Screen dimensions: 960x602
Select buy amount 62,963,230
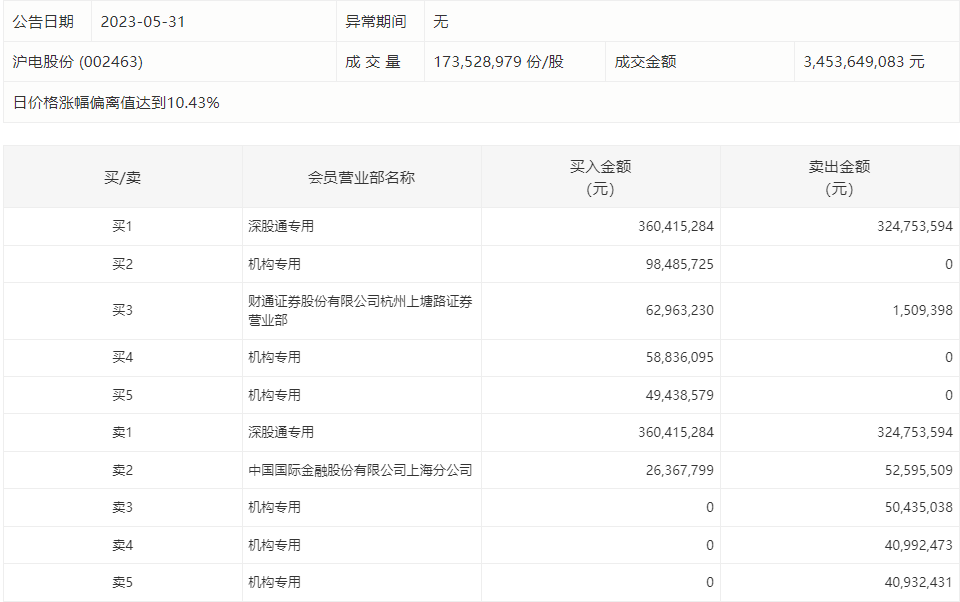coord(680,310)
